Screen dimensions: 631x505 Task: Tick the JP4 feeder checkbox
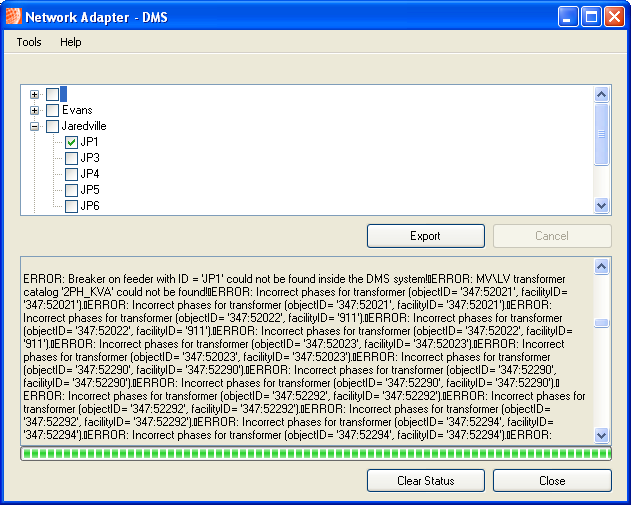point(71,174)
